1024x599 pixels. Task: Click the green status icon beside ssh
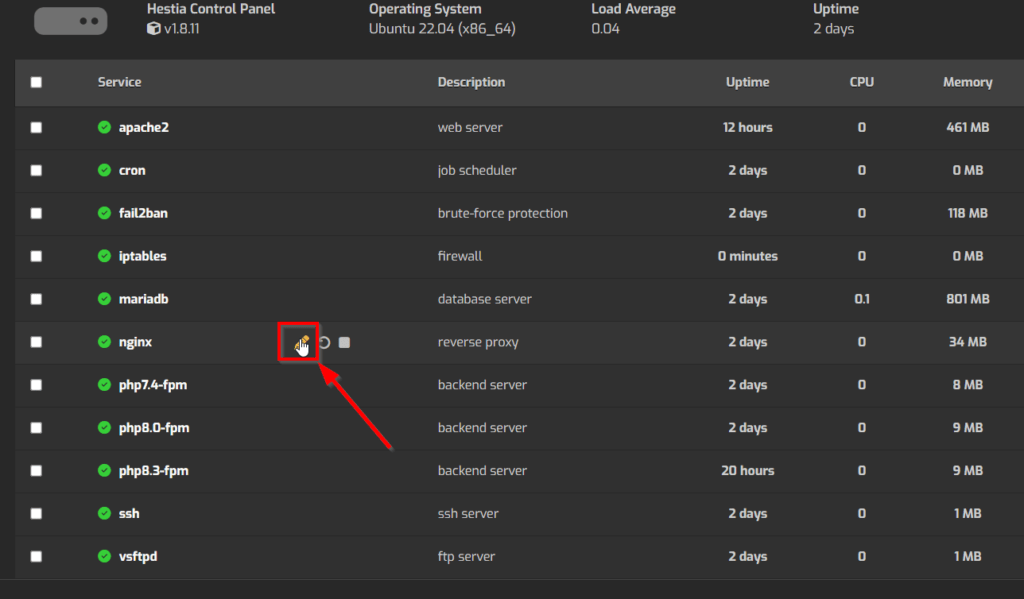click(x=104, y=513)
